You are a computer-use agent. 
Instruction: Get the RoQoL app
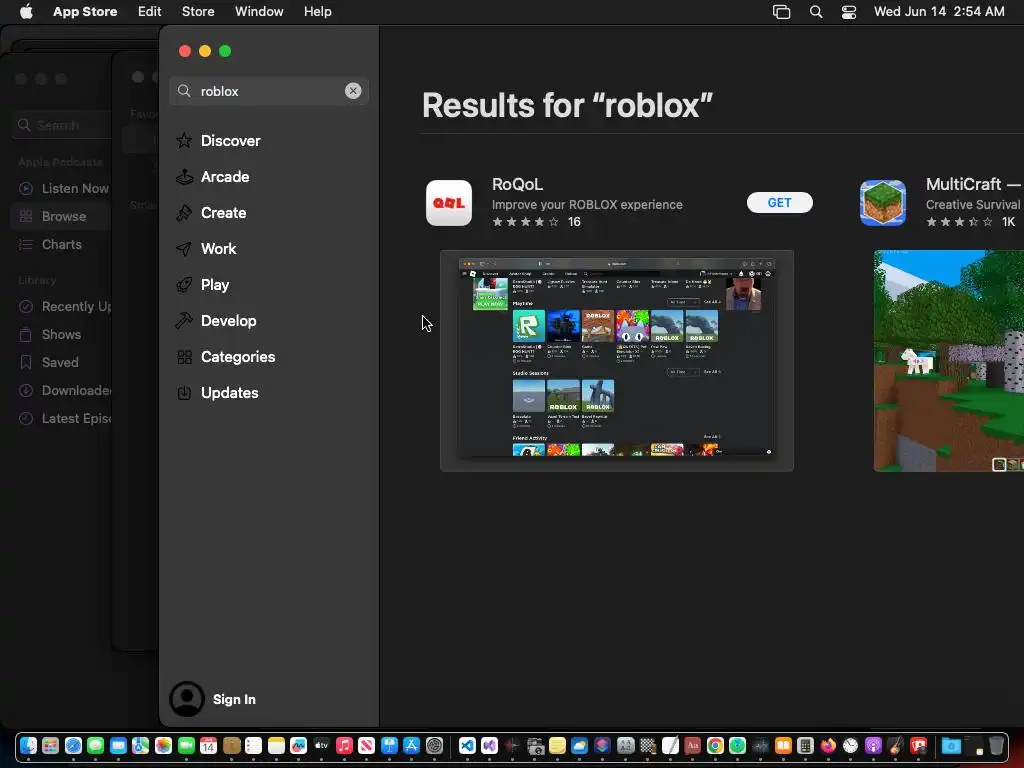click(779, 202)
